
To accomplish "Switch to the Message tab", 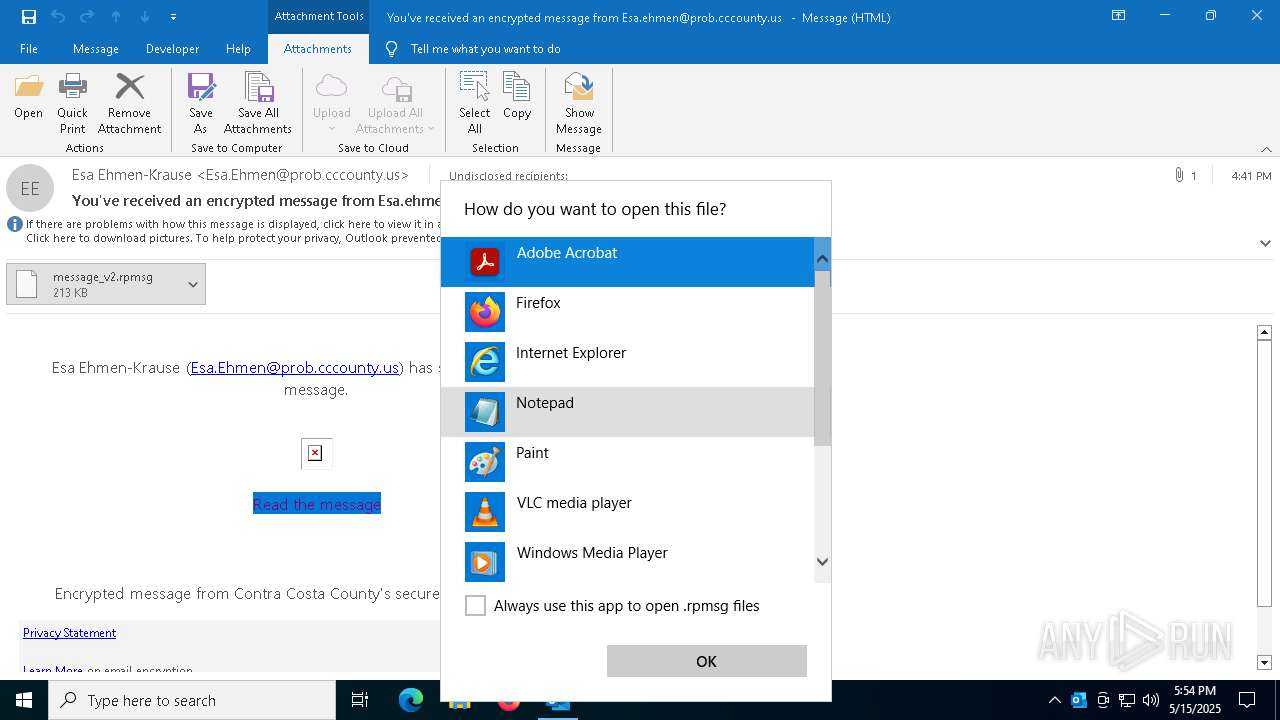I will pyautogui.click(x=96, y=49).
